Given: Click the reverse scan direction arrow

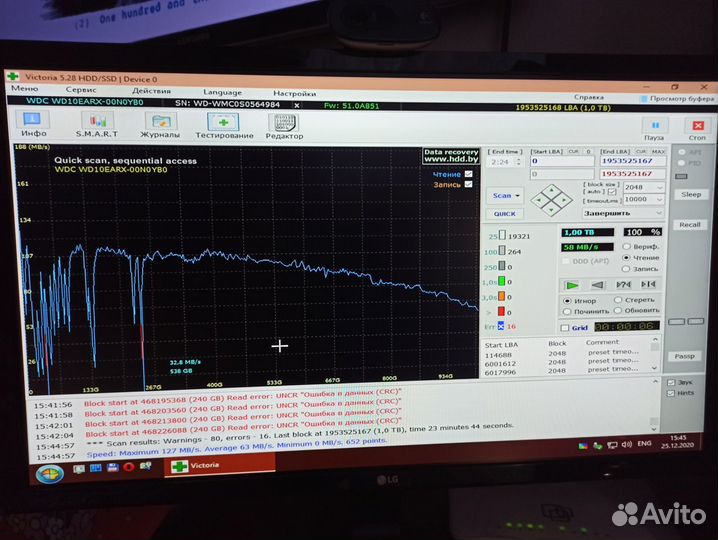Looking at the screenshot, I should [597, 285].
